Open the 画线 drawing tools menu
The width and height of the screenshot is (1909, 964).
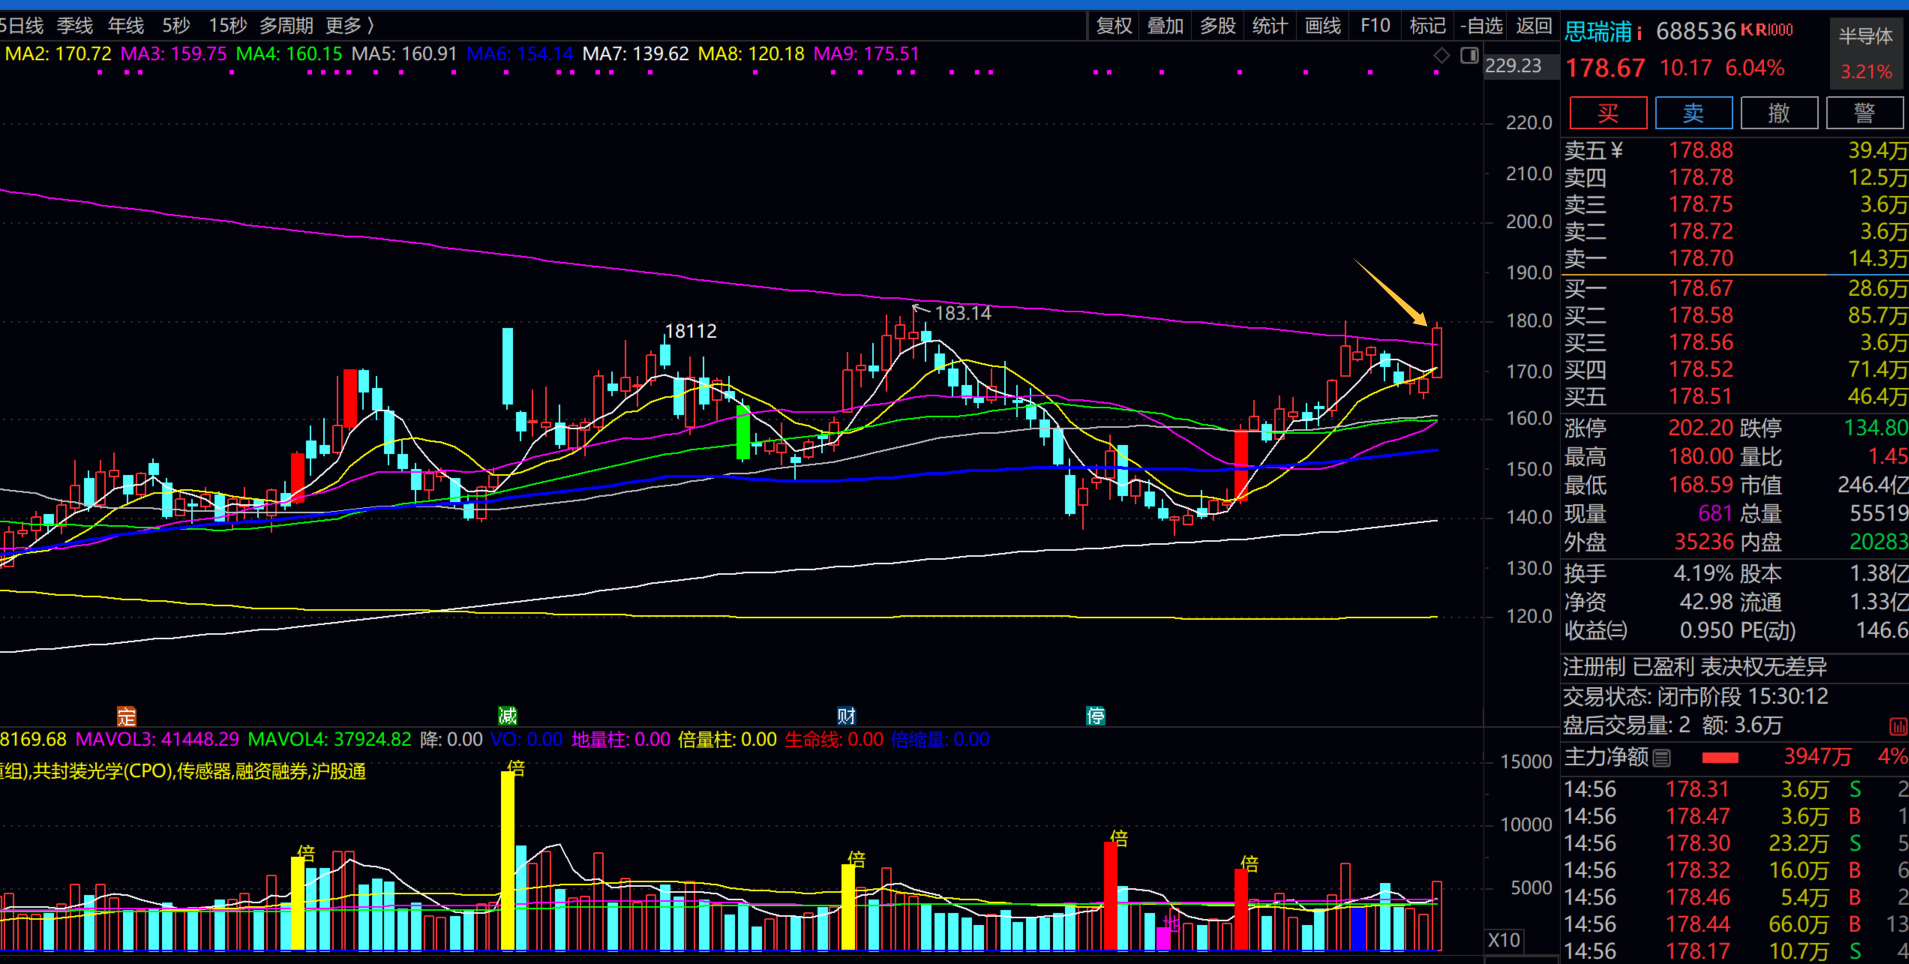1322,26
